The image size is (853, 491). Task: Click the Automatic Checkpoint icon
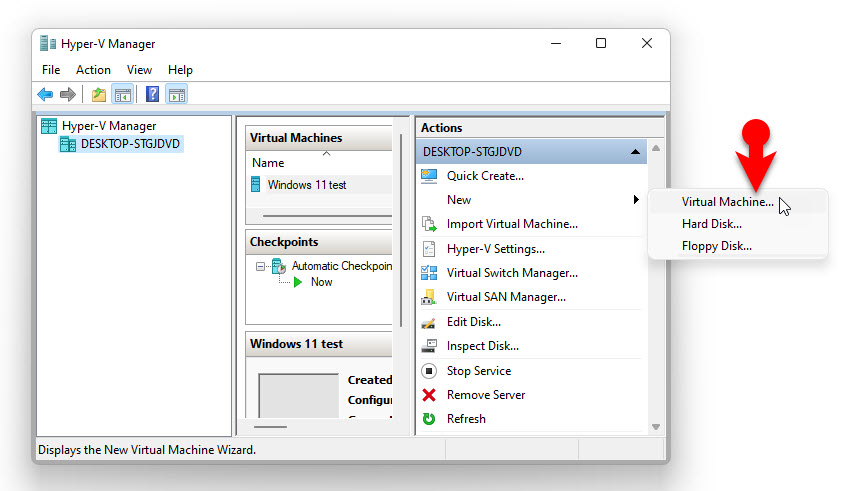tap(279, 266)
